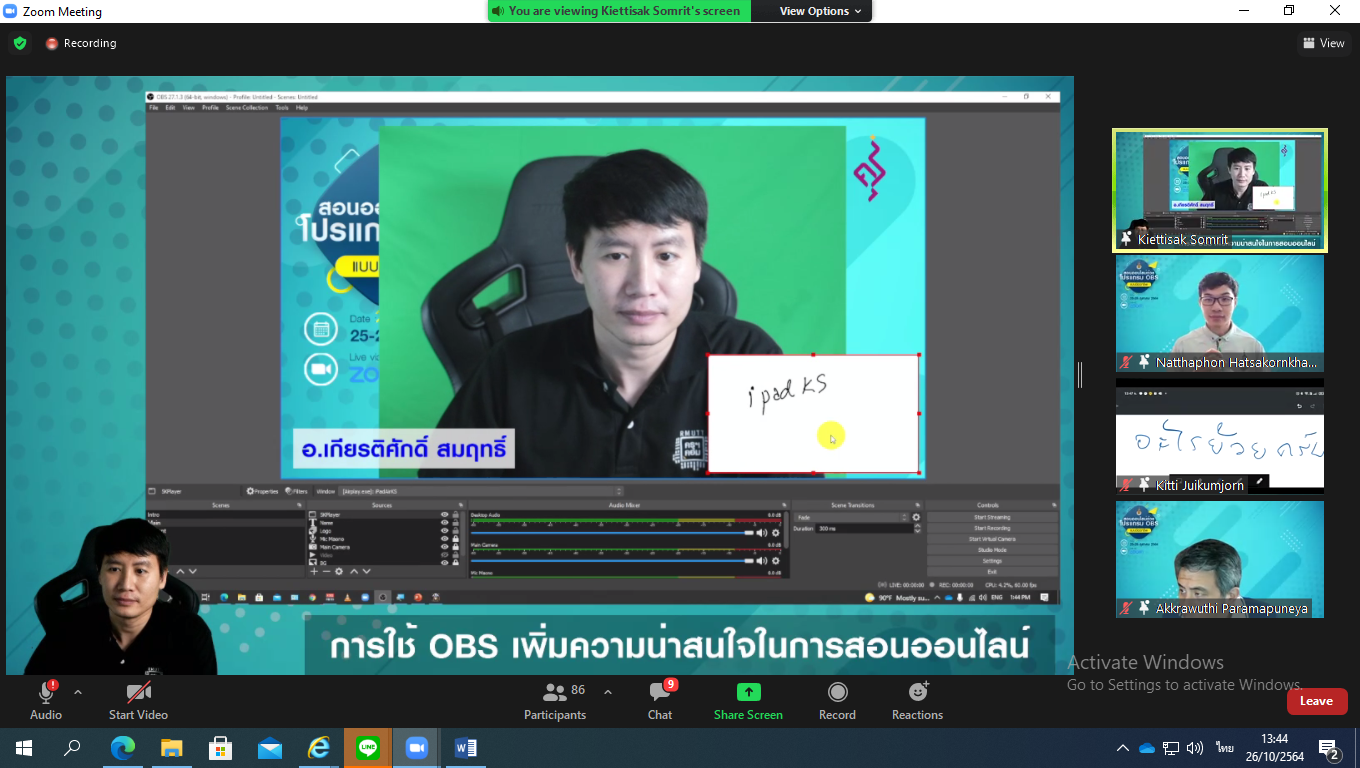Screen dimensions: 1360x768
Task: Toggle SKPlayer source visibility eye in OBS
Action: pos(444,515)
